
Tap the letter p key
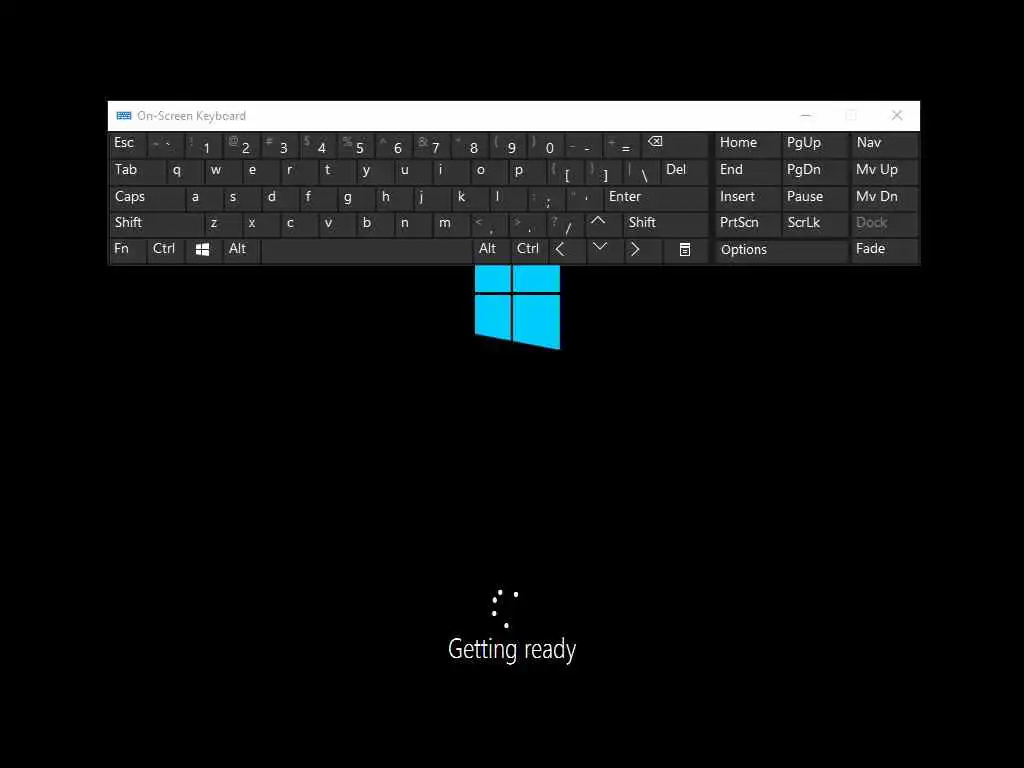click(526, 171)
